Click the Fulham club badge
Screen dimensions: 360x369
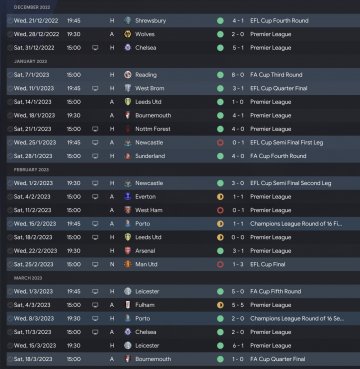[x=128, y=305]
